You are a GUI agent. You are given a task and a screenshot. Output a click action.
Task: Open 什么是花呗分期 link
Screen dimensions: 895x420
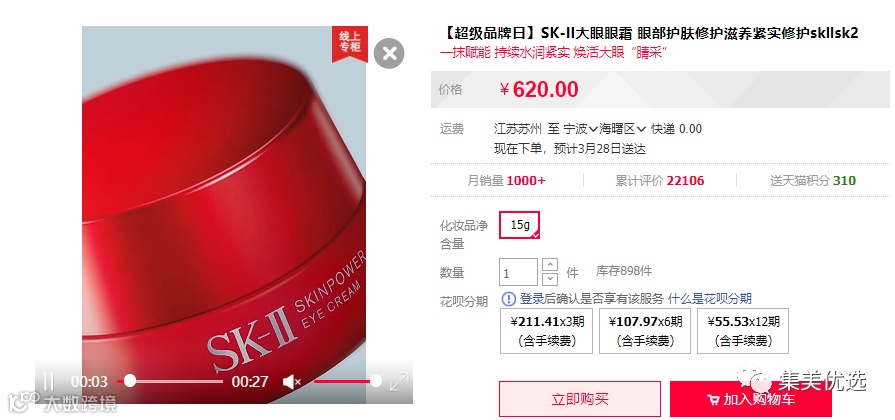coord(709,298)
